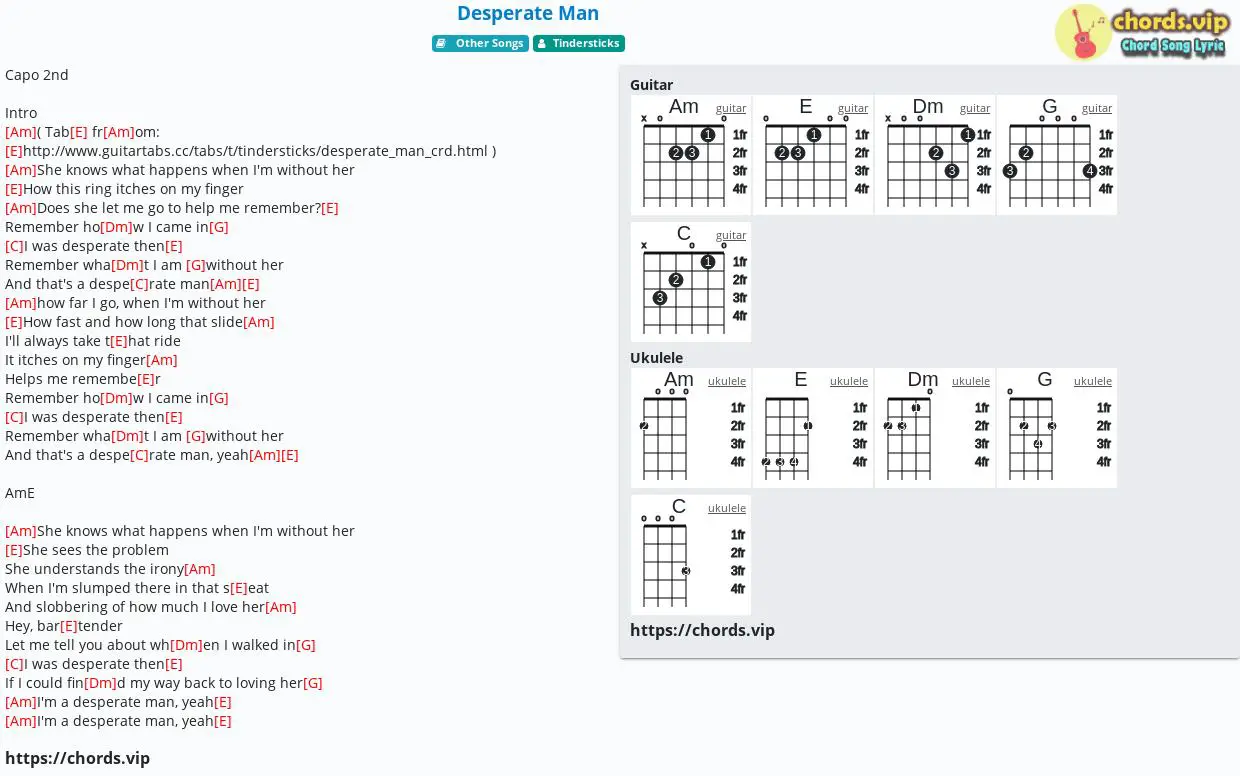Viewport: 1240px width, 776px height.
Task: Select the G guitar chord diagram
Action: click(x=1057, y=155)
